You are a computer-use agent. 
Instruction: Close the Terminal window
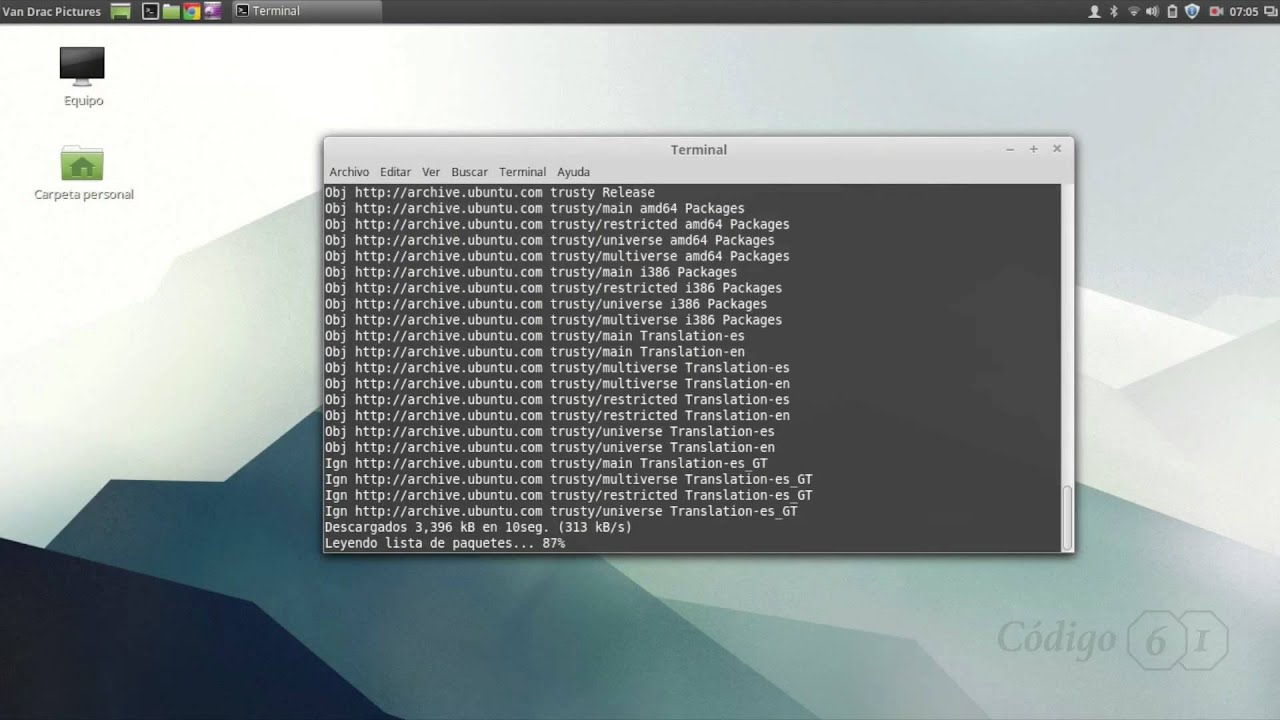click(1057, 149)
